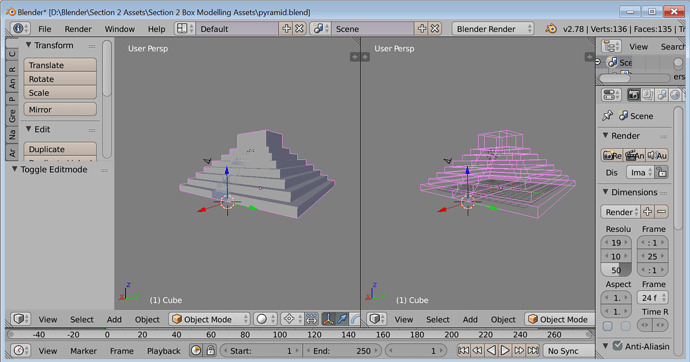This screenshot has height=362, width=690.
Task: Click the Translate button
Action: click(60, 65)
